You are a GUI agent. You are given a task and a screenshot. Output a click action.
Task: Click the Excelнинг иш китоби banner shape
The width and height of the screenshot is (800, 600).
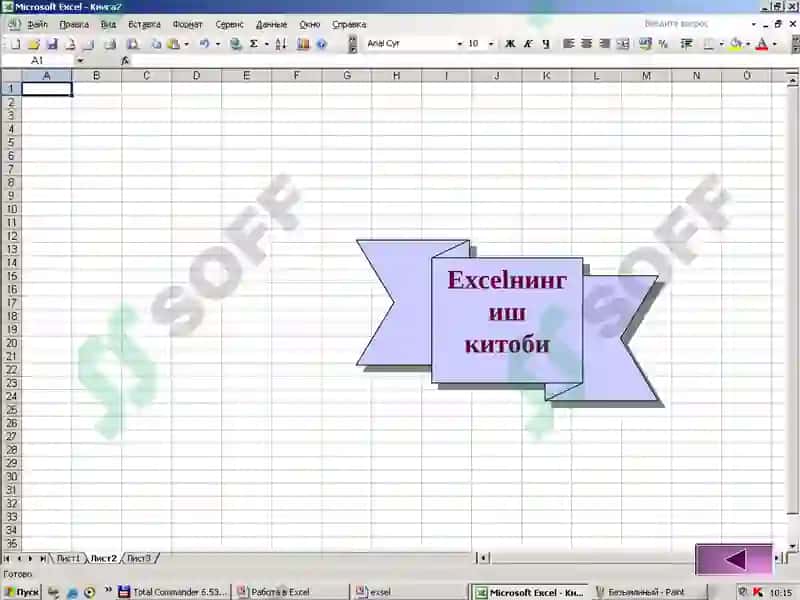(507, 320)
